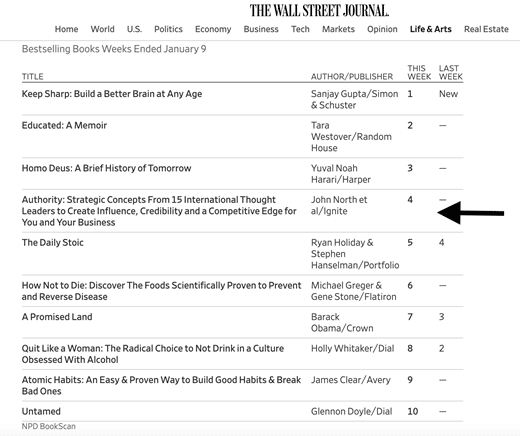Click the Untamed book title
This screenshot has width=520, height=436.
pos(41,411)
